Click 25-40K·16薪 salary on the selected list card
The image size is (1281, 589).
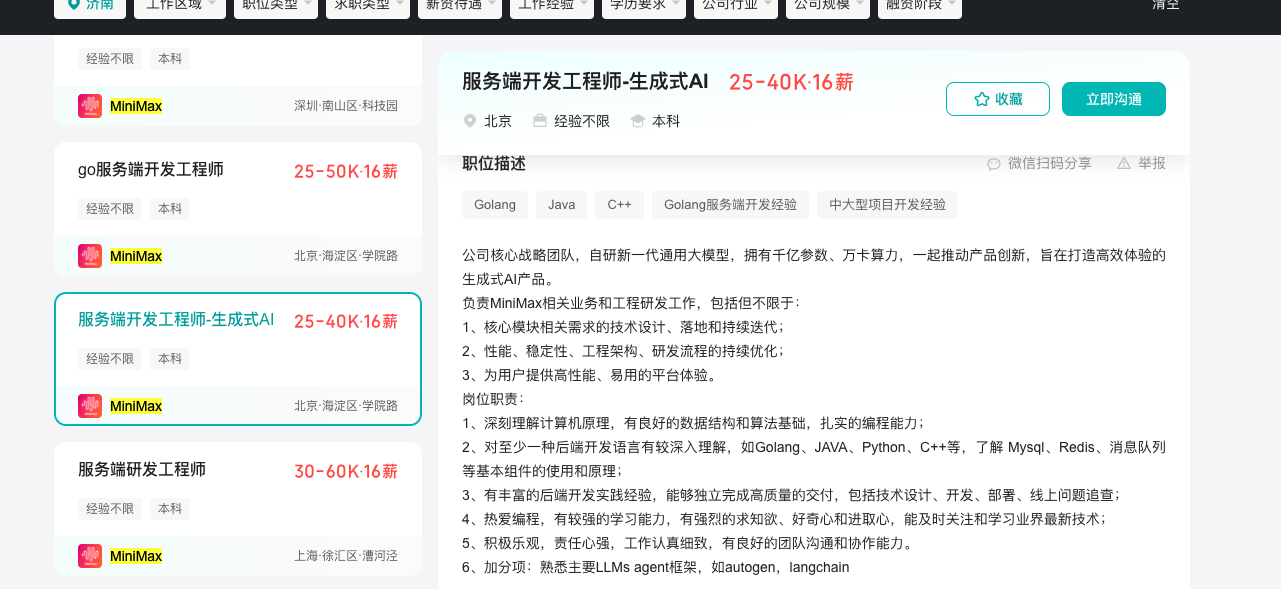(346, 322)
